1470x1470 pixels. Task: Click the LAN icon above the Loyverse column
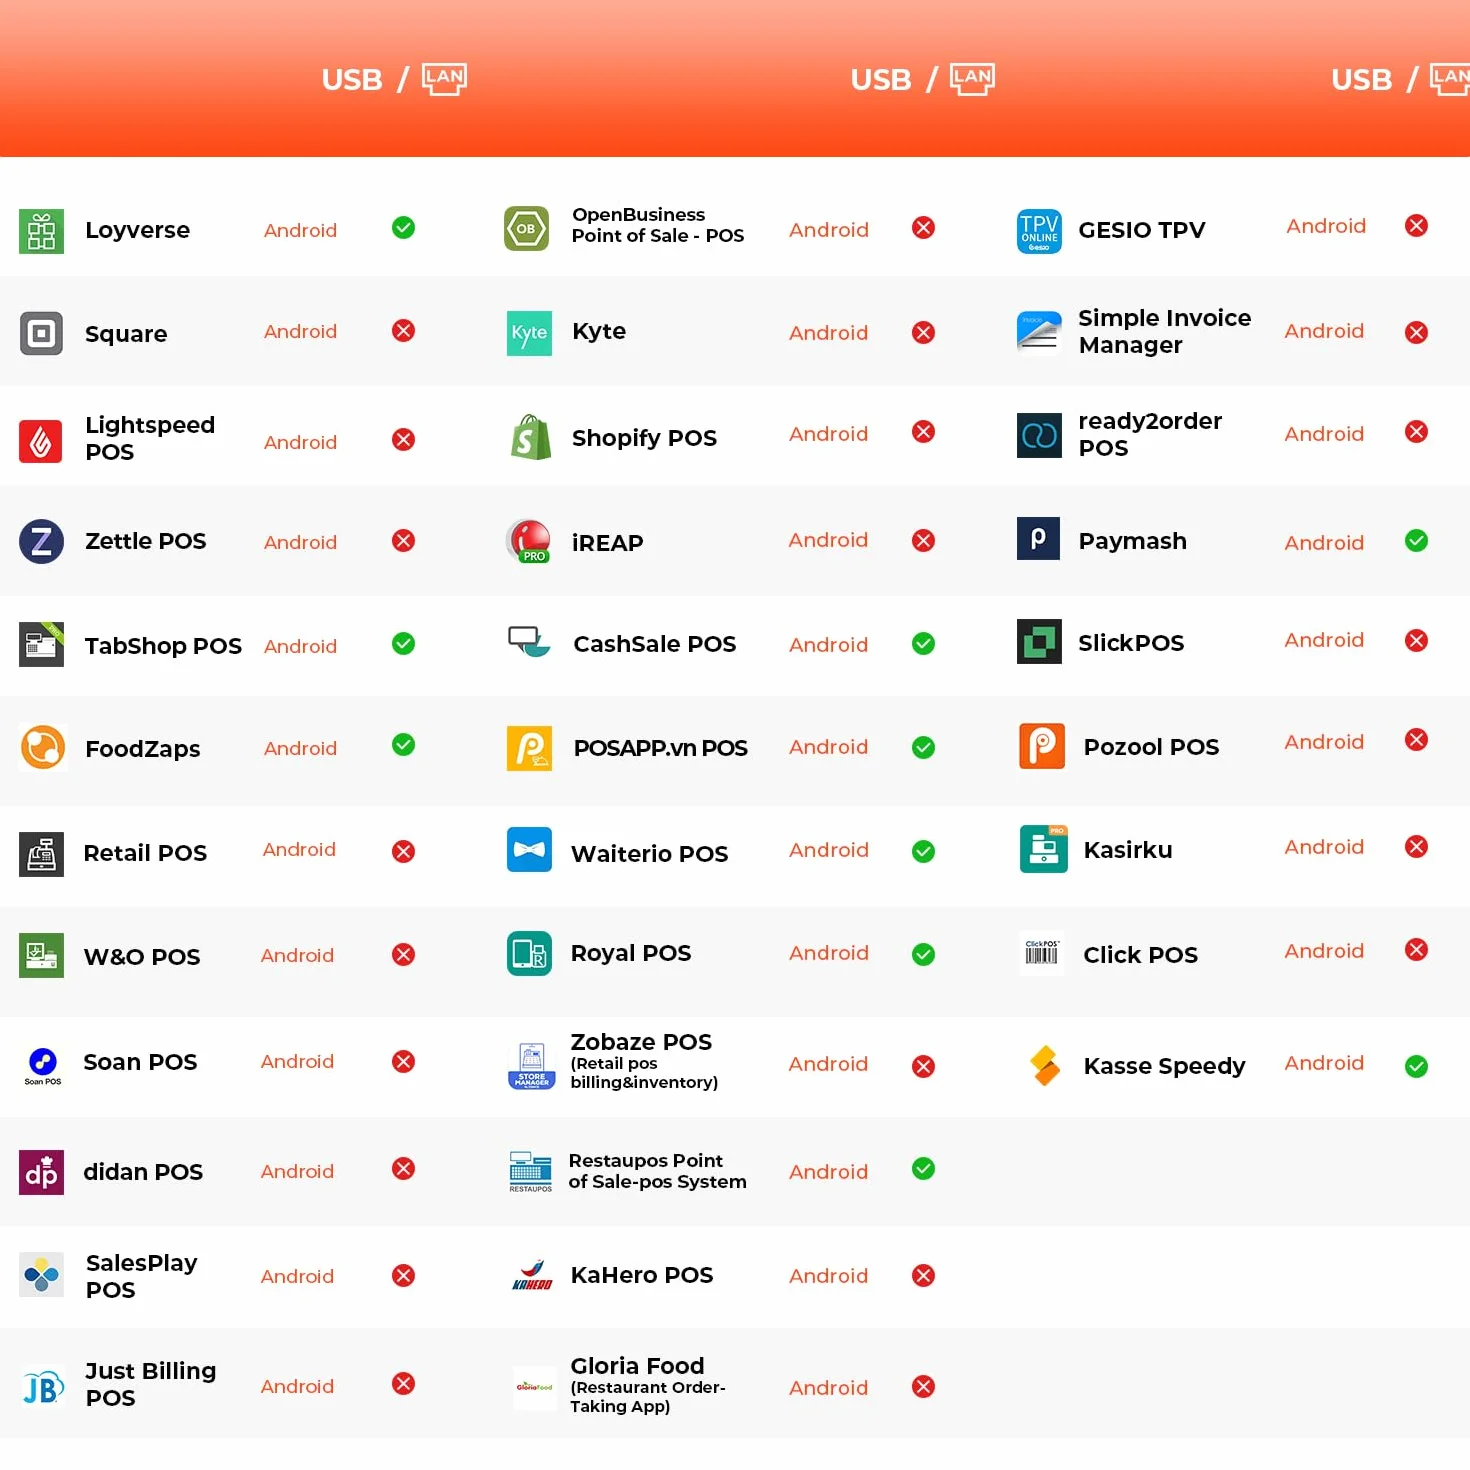pyautogui.click(x=444, y=79)
